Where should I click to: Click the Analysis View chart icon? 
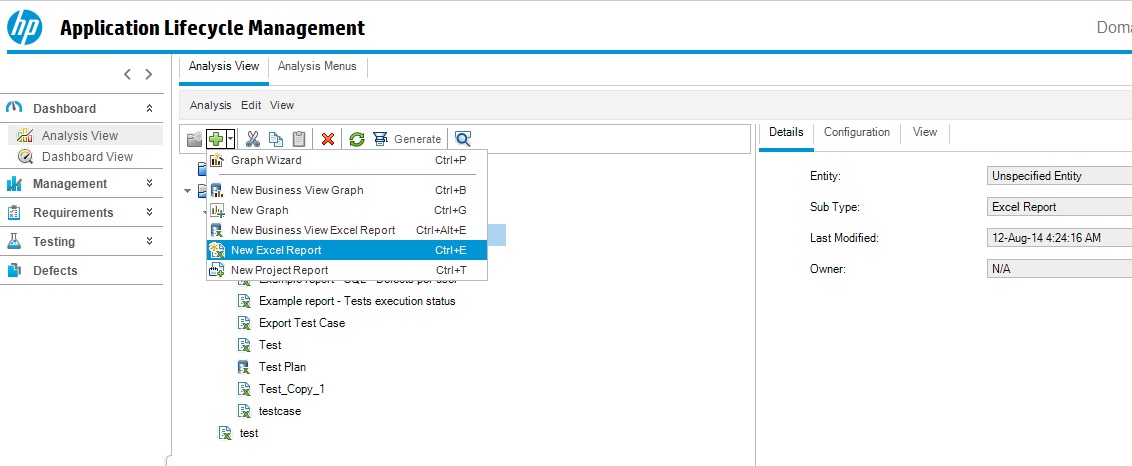point(25,136)
